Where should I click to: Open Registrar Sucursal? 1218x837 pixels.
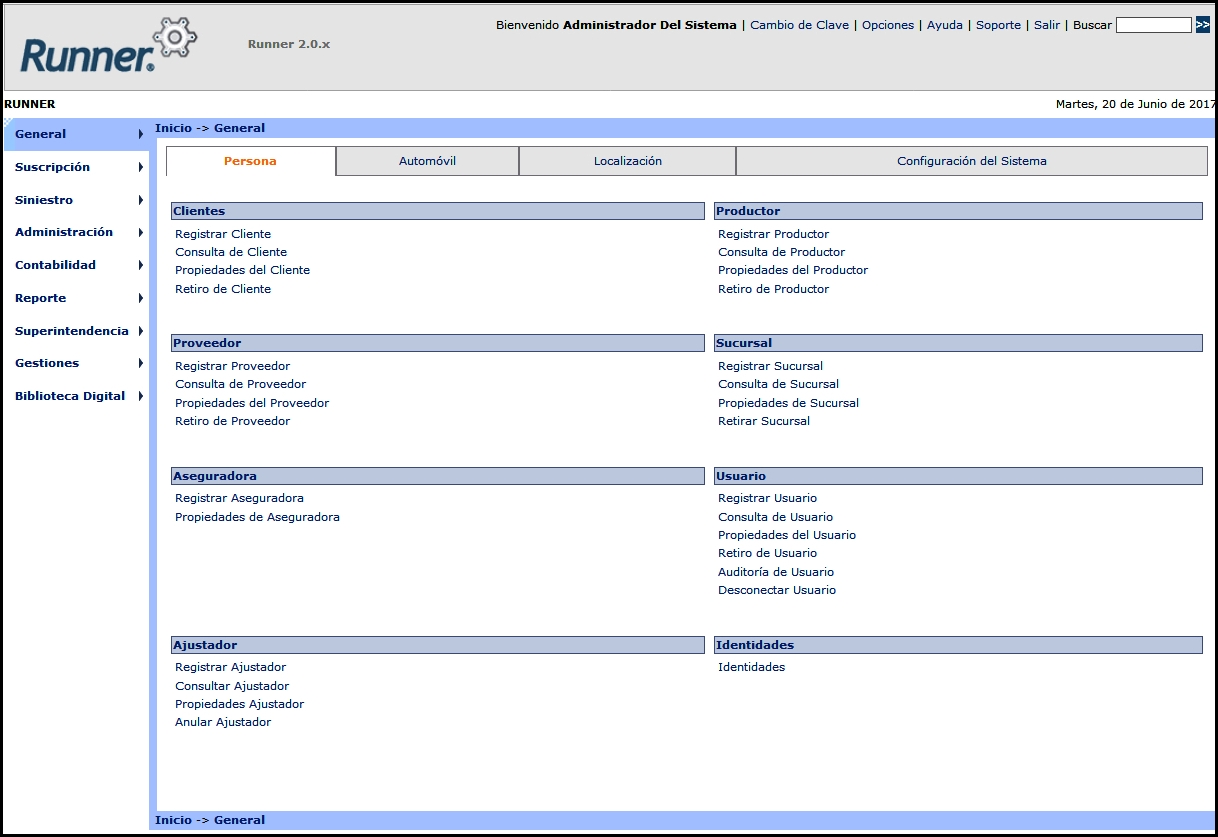tap(770, 366)
